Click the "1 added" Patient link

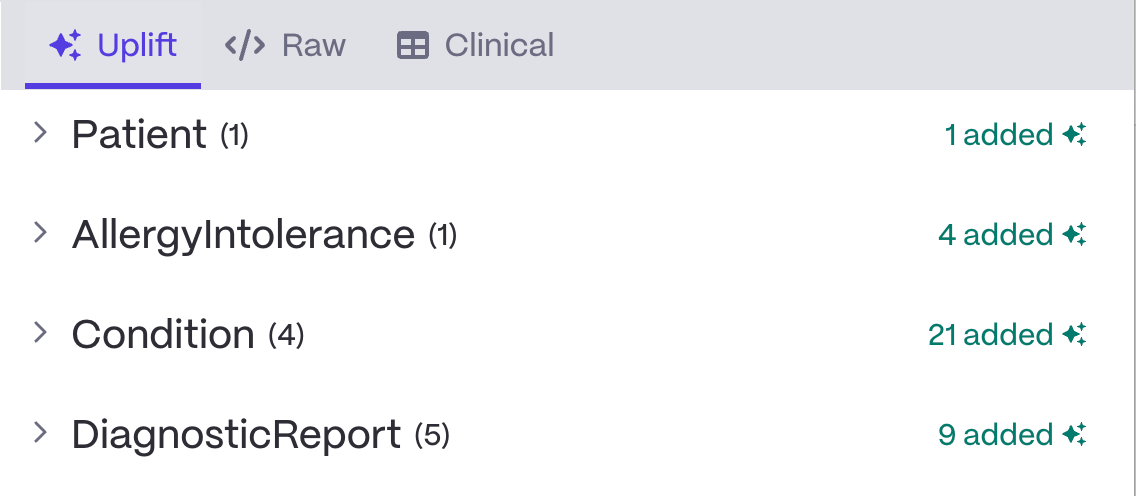(x=998, y=135)
